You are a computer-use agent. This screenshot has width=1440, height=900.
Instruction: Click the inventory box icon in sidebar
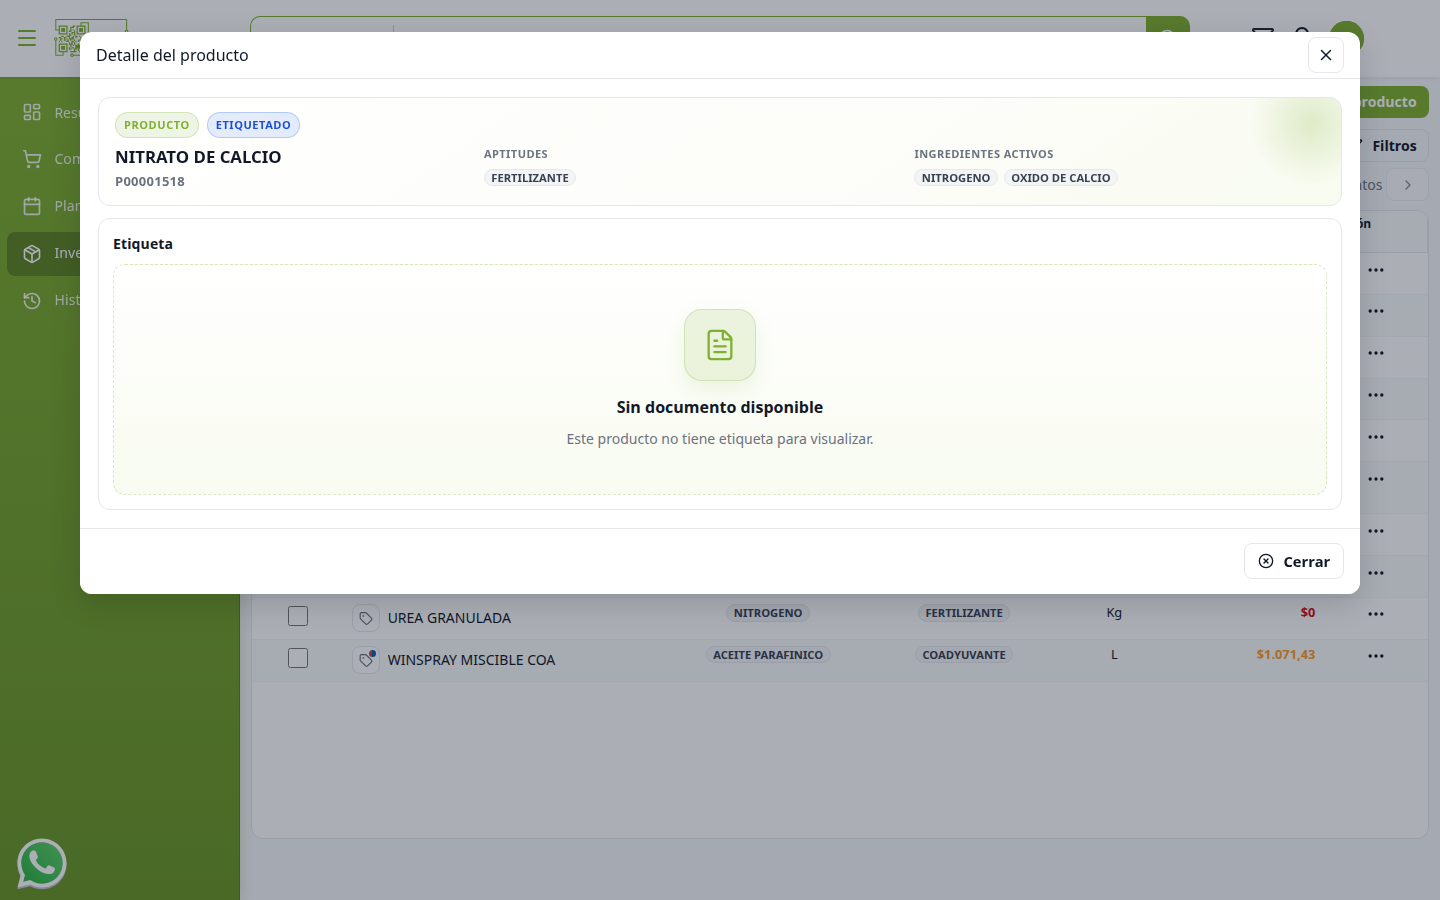click(x=32, y=253)
